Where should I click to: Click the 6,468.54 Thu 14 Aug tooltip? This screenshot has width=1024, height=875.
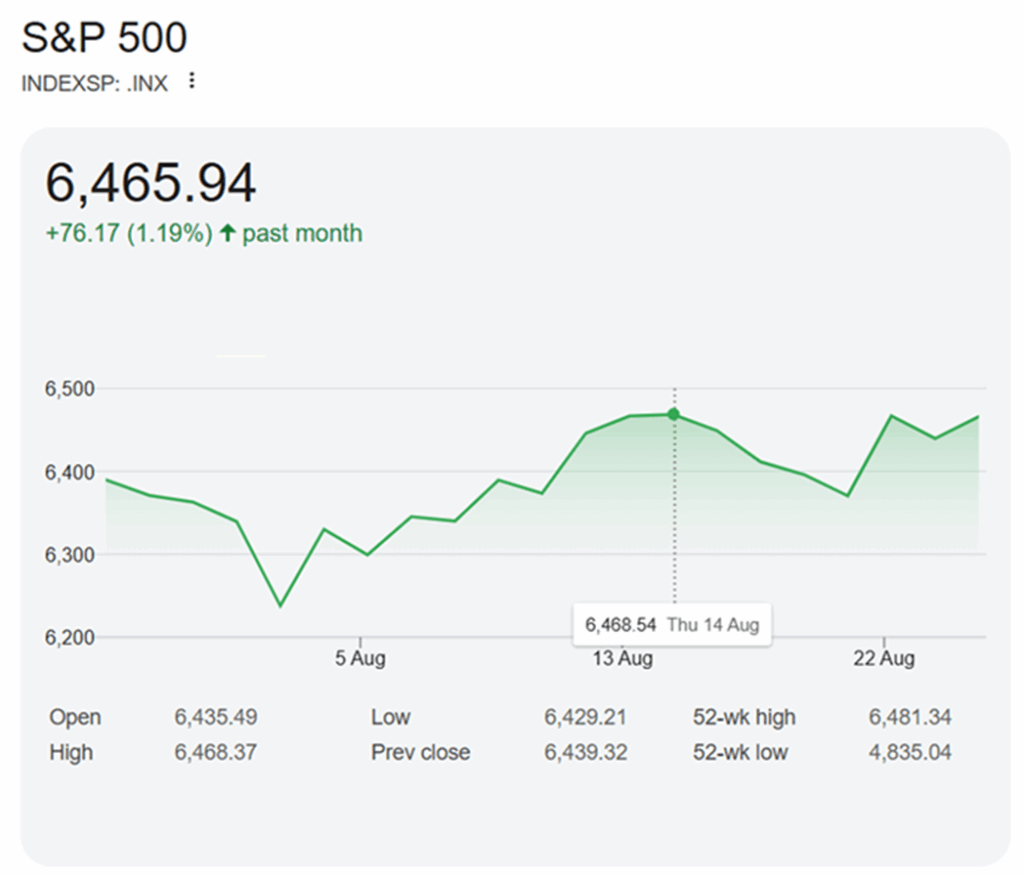[672, 625]
